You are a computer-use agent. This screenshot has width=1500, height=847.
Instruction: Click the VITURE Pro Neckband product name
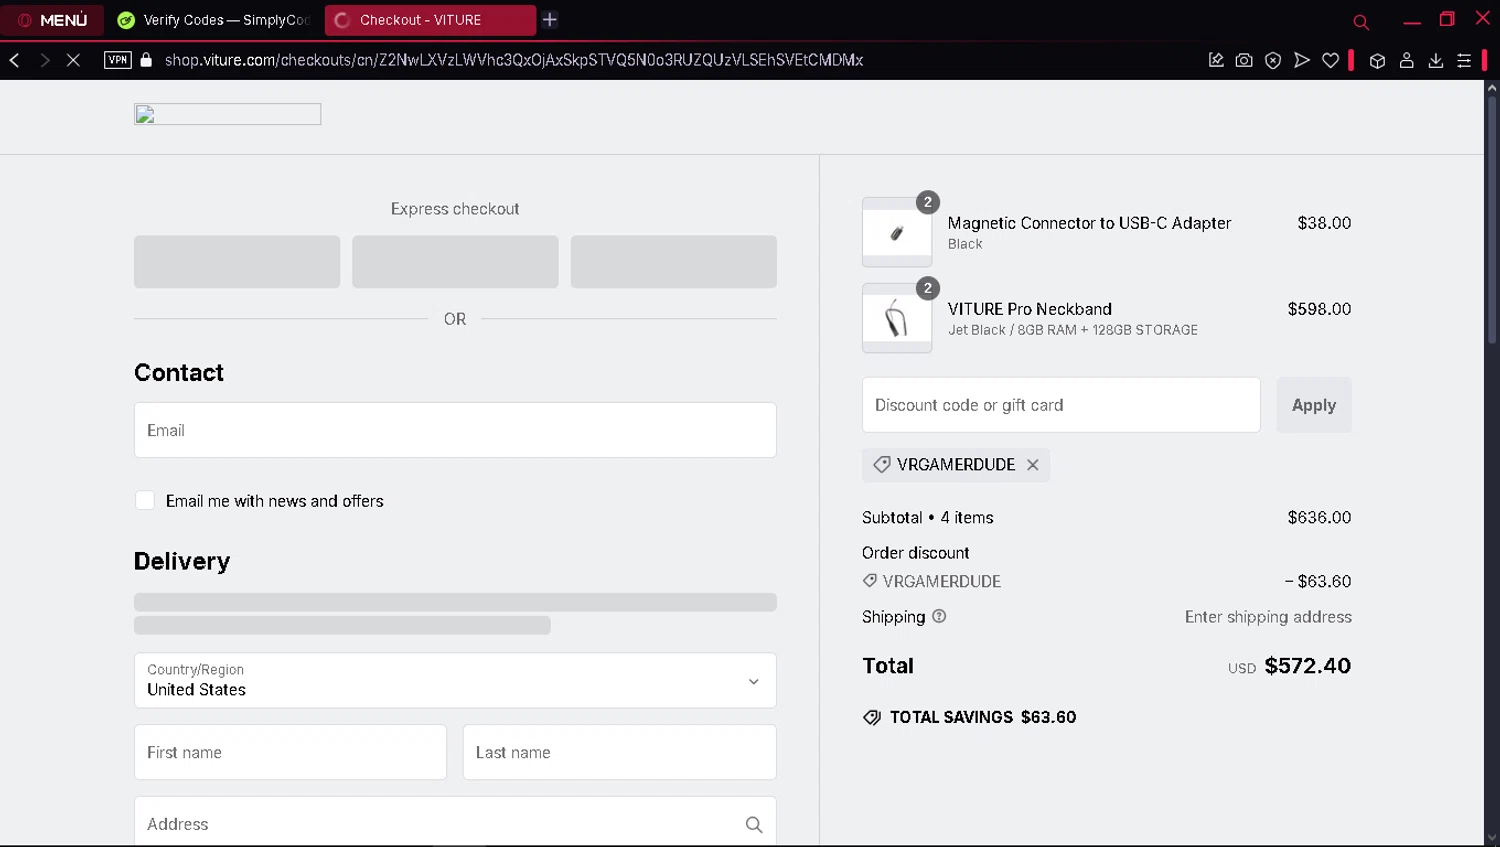point(1030,309)
